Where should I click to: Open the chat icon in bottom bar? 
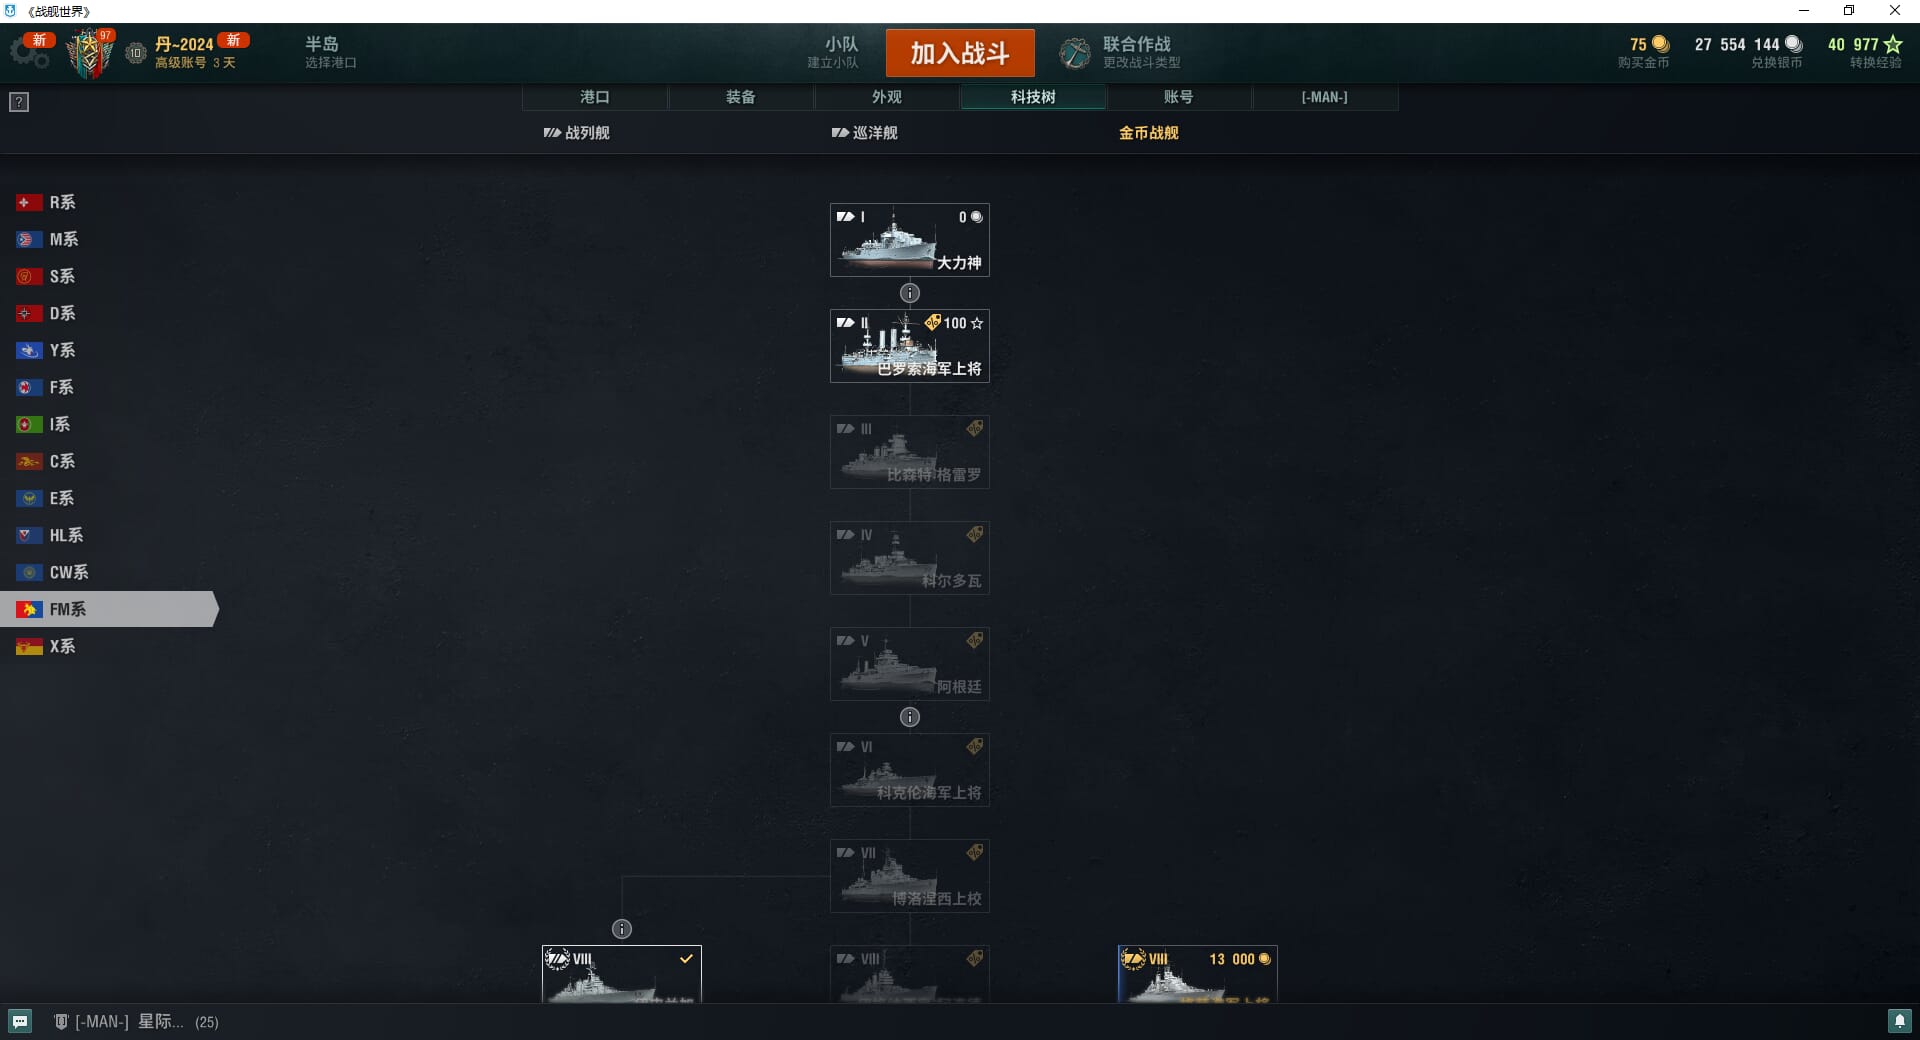click(x=20, y=1021)
